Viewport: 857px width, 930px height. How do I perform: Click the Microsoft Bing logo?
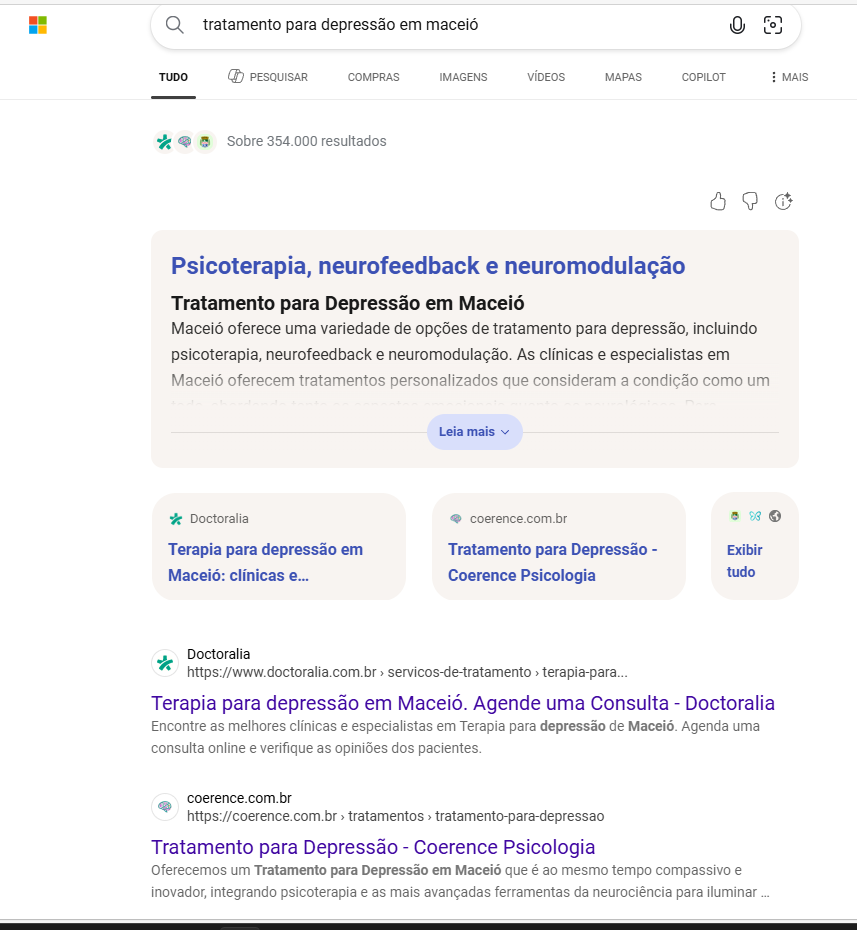point(38,25)
